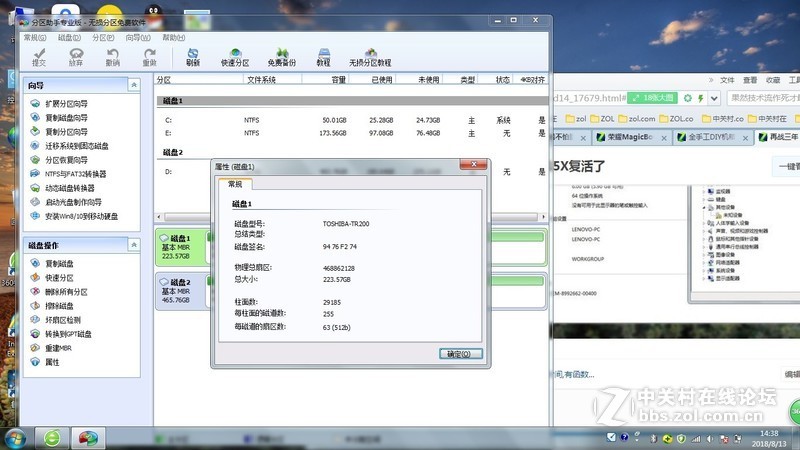Screen dimensions: 800x450
Task: Open the 常规(G) menu
Action: 35,38
